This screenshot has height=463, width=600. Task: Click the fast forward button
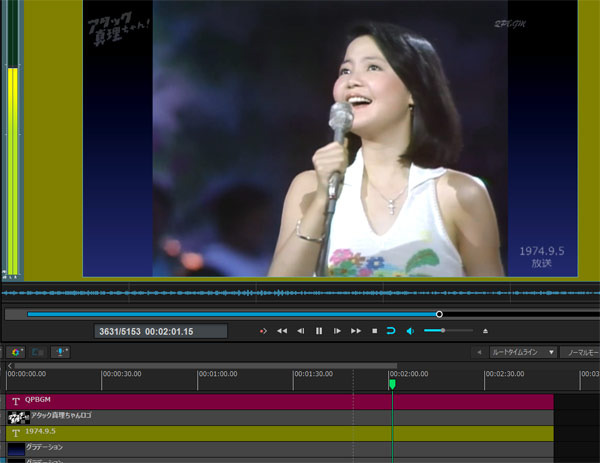point(356,331)
